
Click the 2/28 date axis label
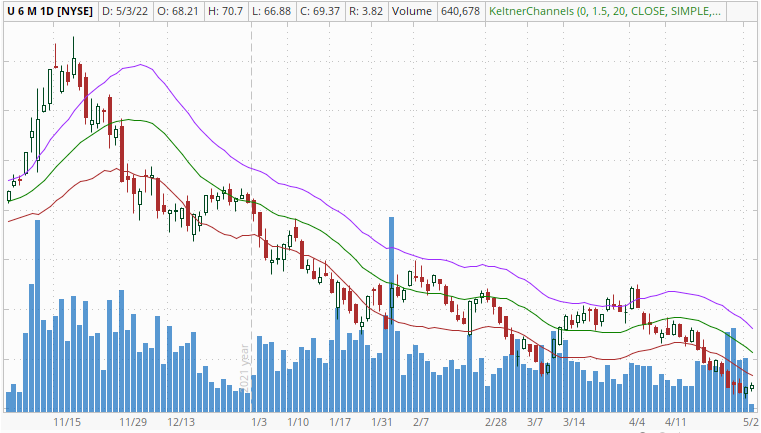coord(496,422)
